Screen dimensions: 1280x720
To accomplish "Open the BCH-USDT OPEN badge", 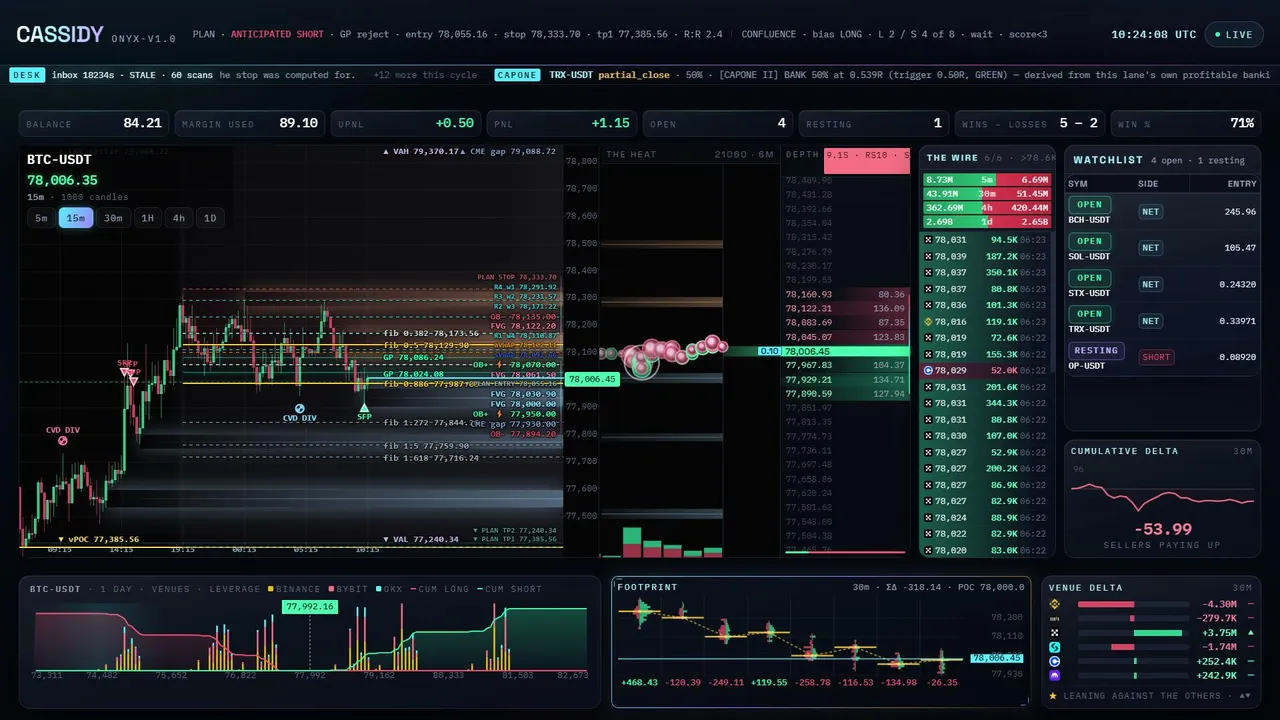I will (1089, 205).
